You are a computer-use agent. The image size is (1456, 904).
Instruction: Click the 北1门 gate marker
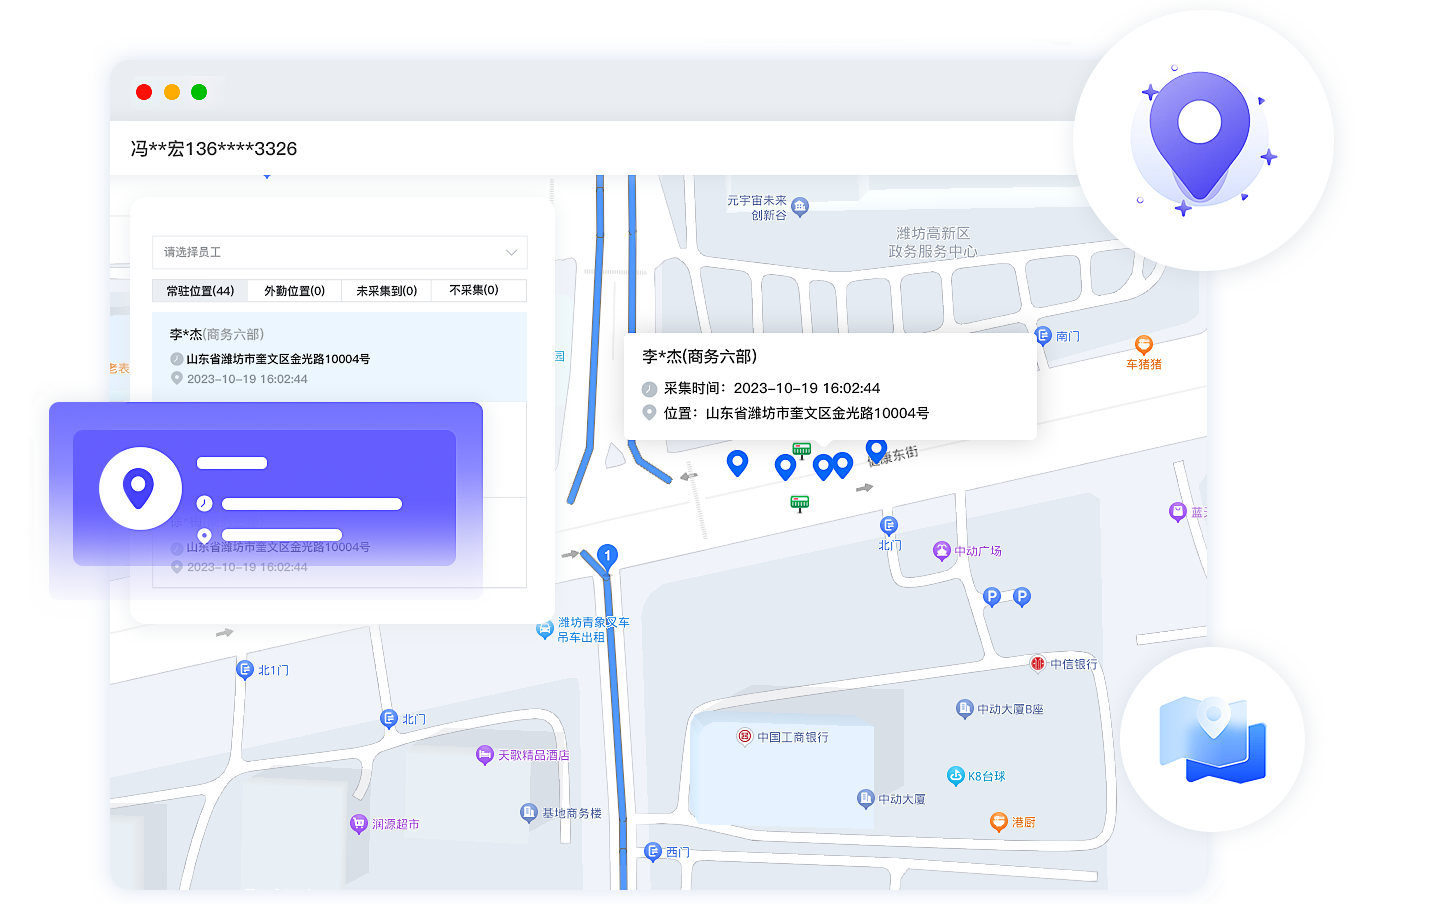pos(245,669)
